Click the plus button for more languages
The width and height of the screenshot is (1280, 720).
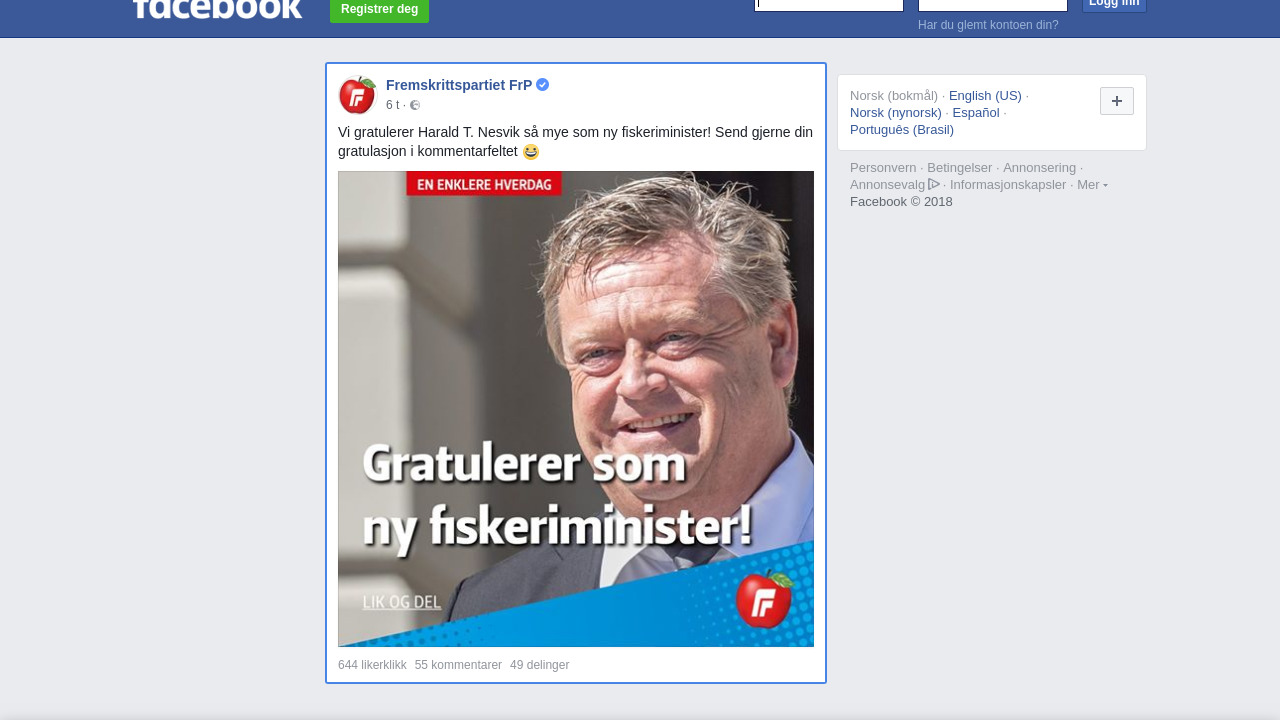[1117, 101]
